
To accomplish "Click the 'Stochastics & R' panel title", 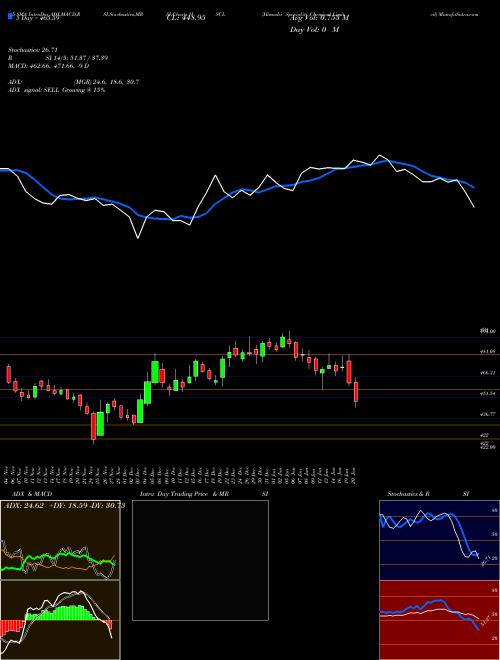I will click(409, 494).
